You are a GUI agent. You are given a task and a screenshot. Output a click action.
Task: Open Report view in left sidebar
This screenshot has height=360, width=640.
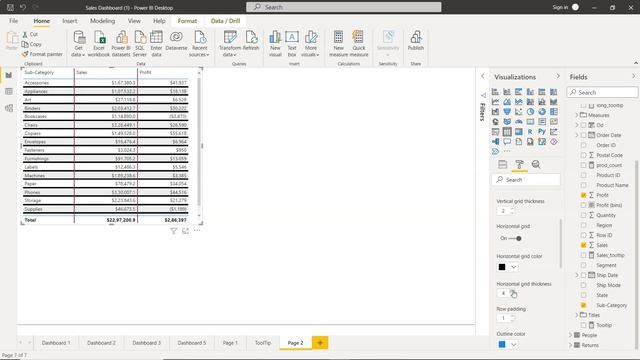9,75
